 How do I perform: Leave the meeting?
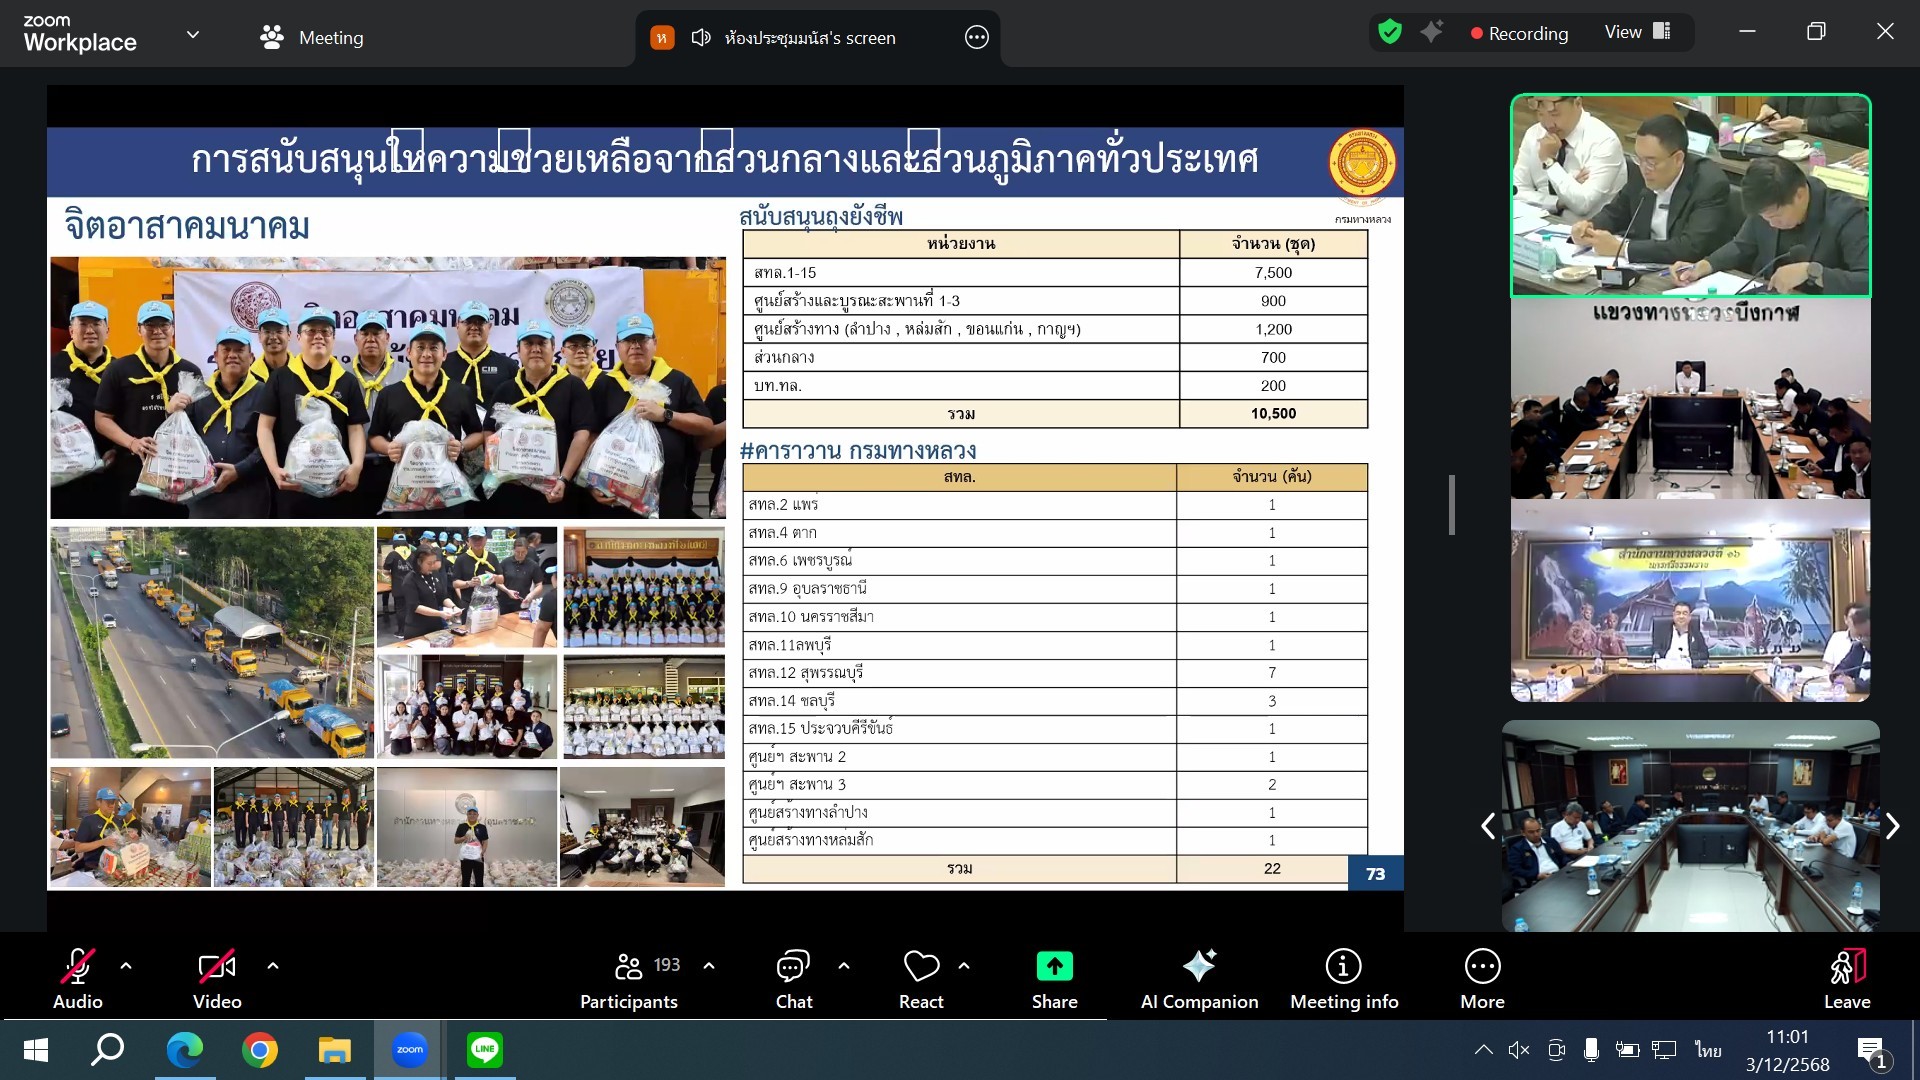[1846, 978]
